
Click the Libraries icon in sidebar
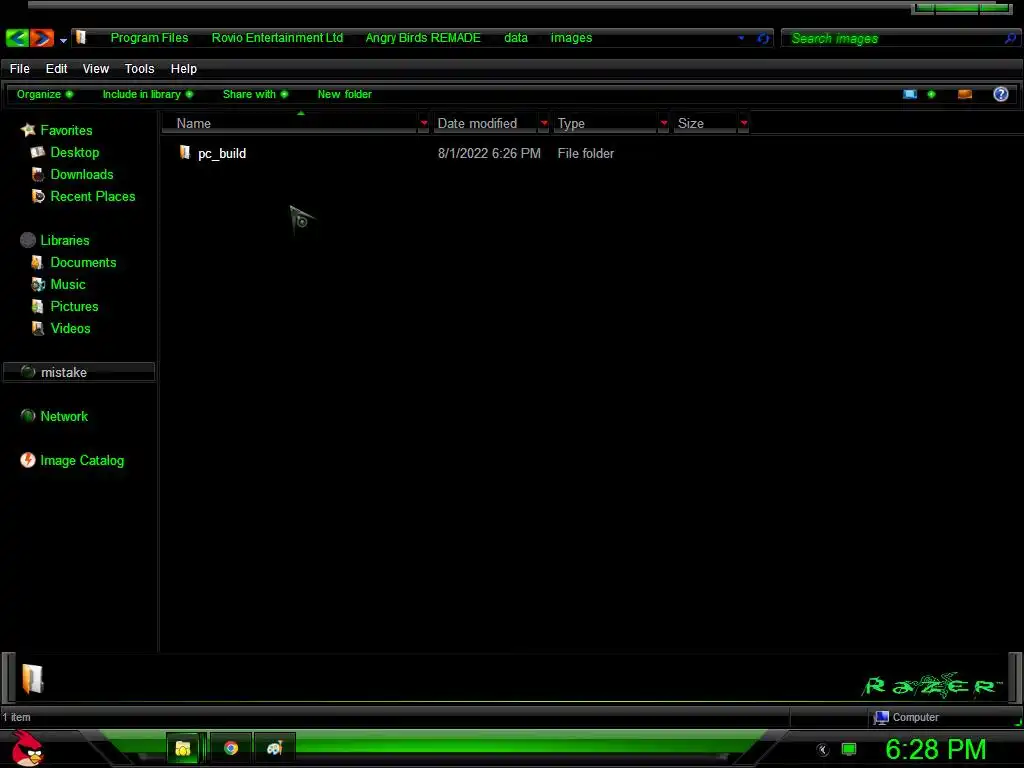27,240
